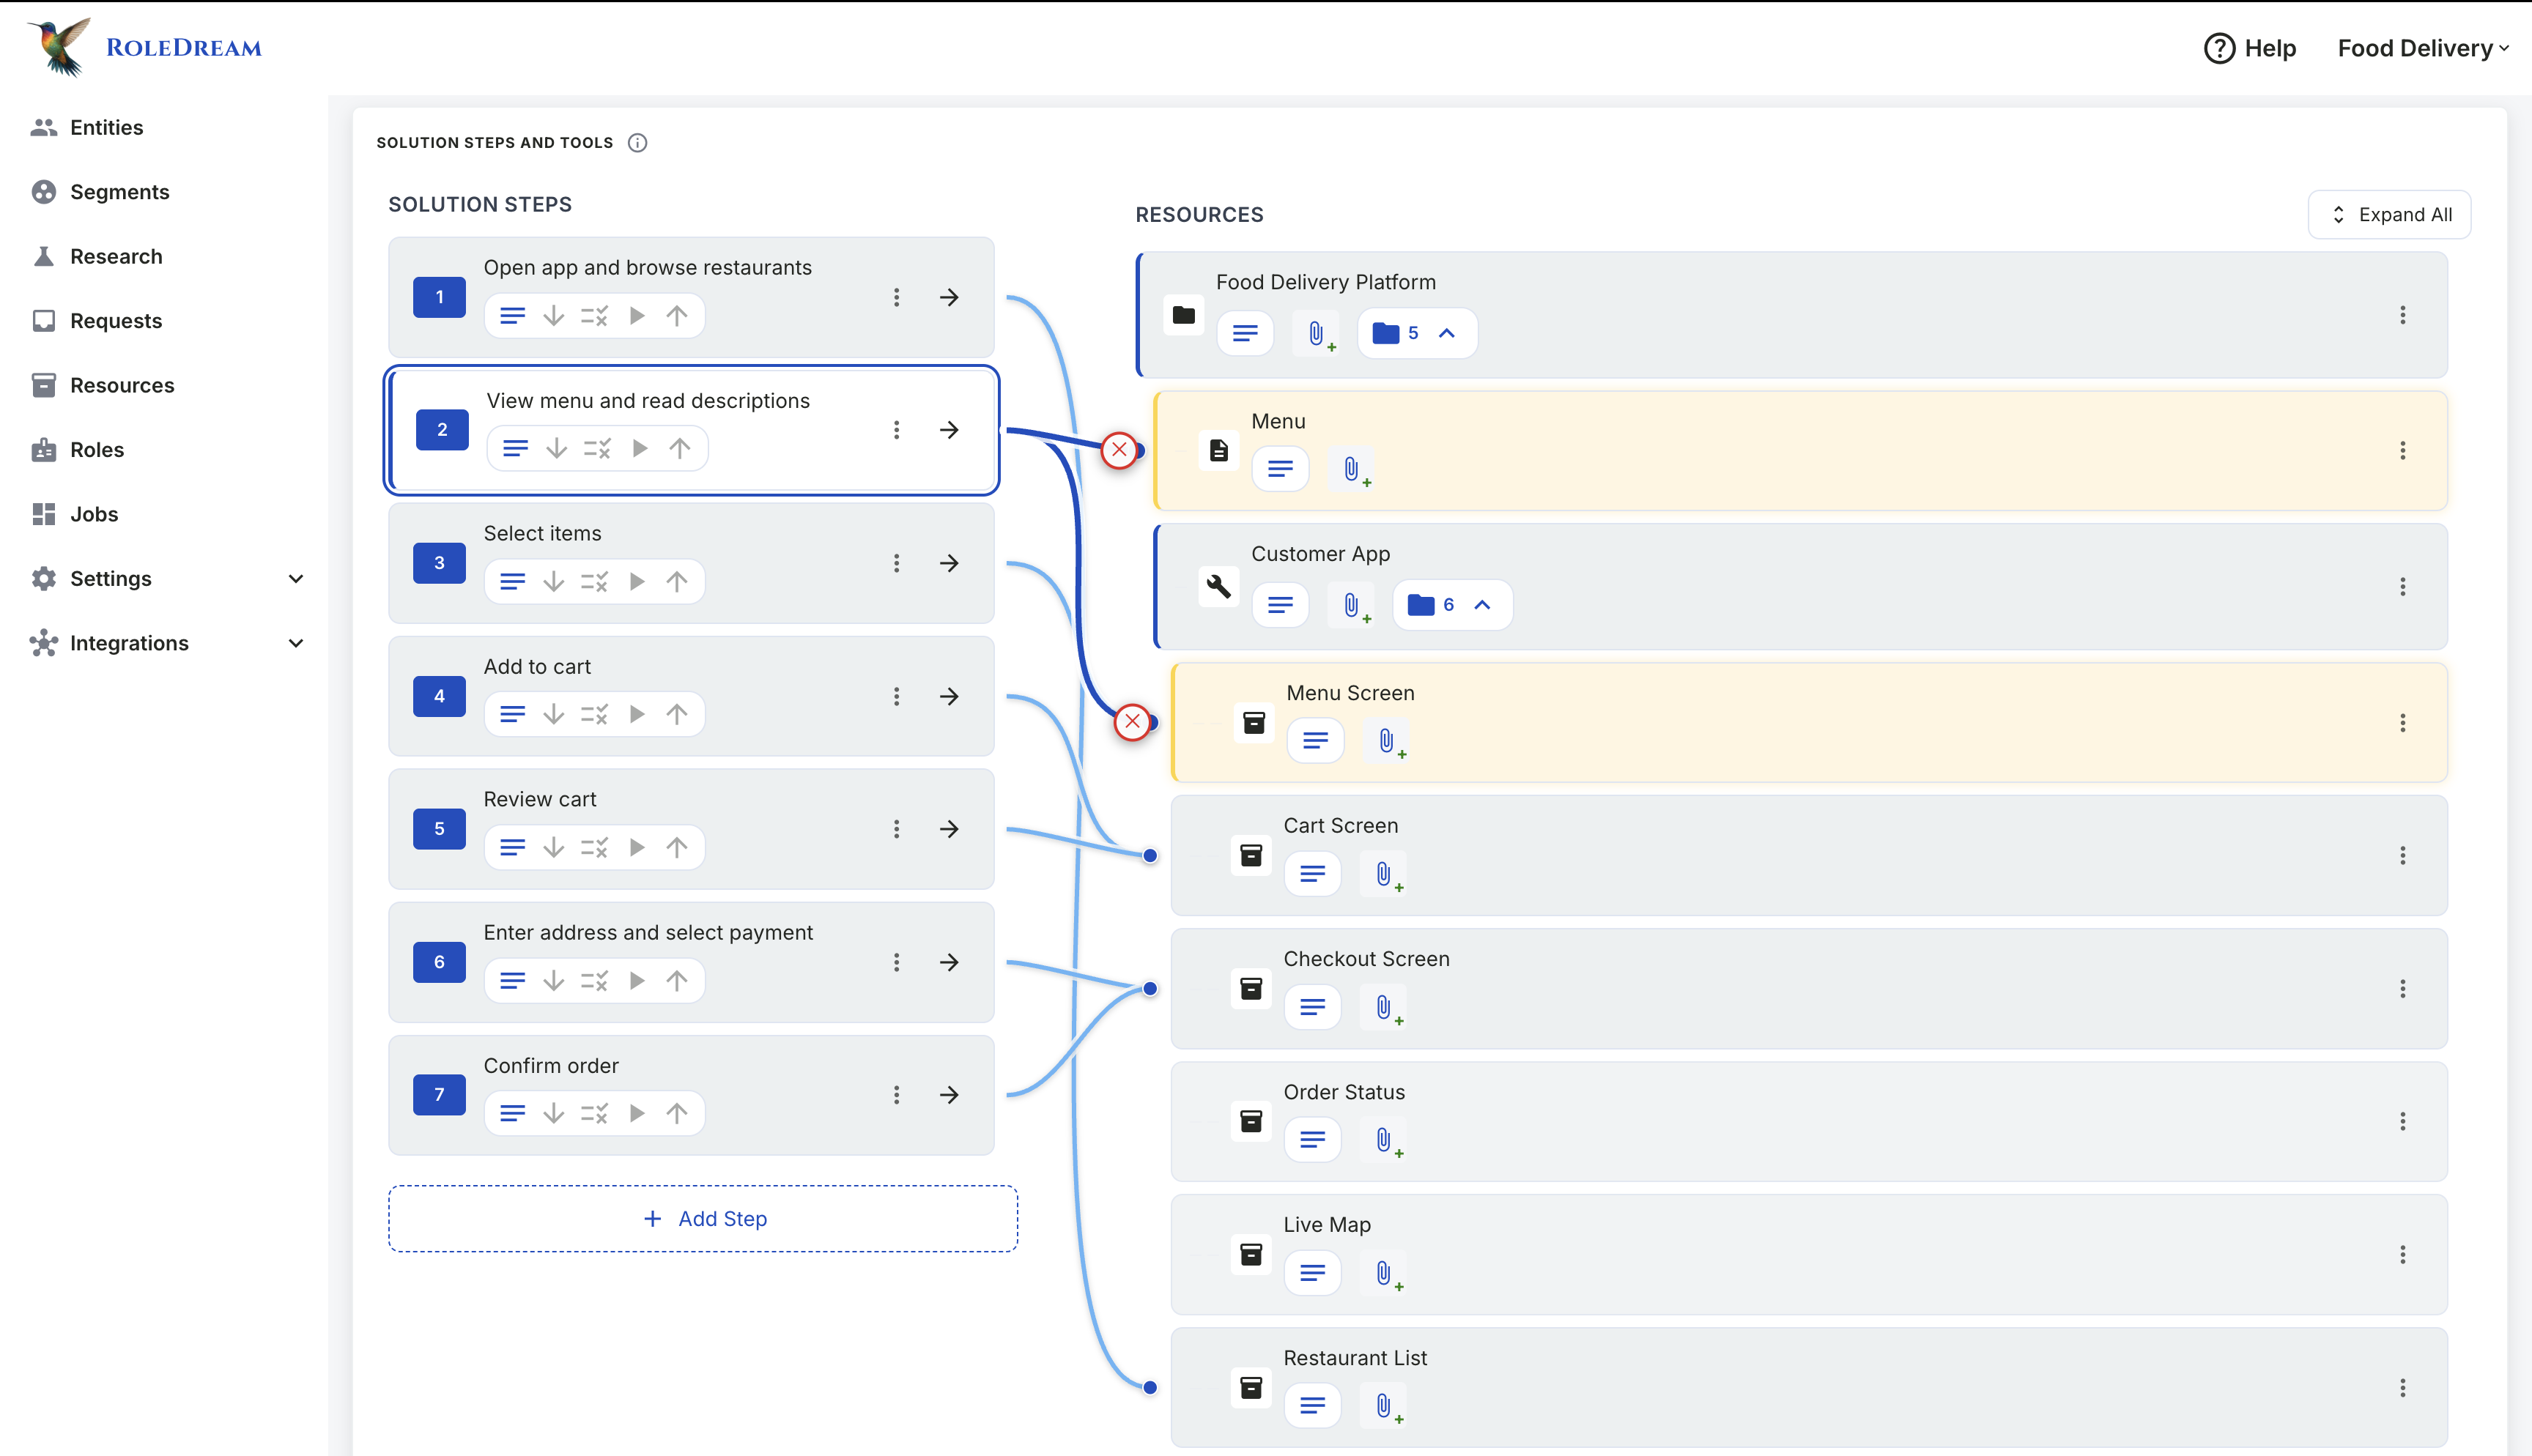The width and height of the screenshot is (2532, 1456).
Task: Collapse Customer App folder list with chevron
Action: pos(1482,604)
